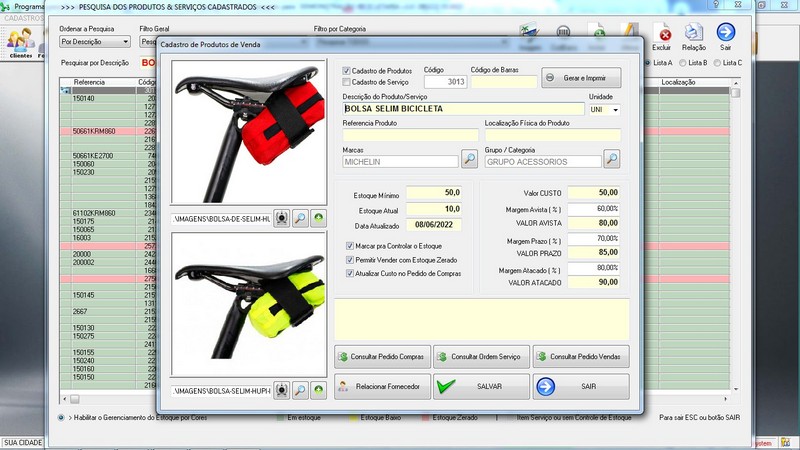
Task: Select the Lista A radio option
Action: click(648, 63)
